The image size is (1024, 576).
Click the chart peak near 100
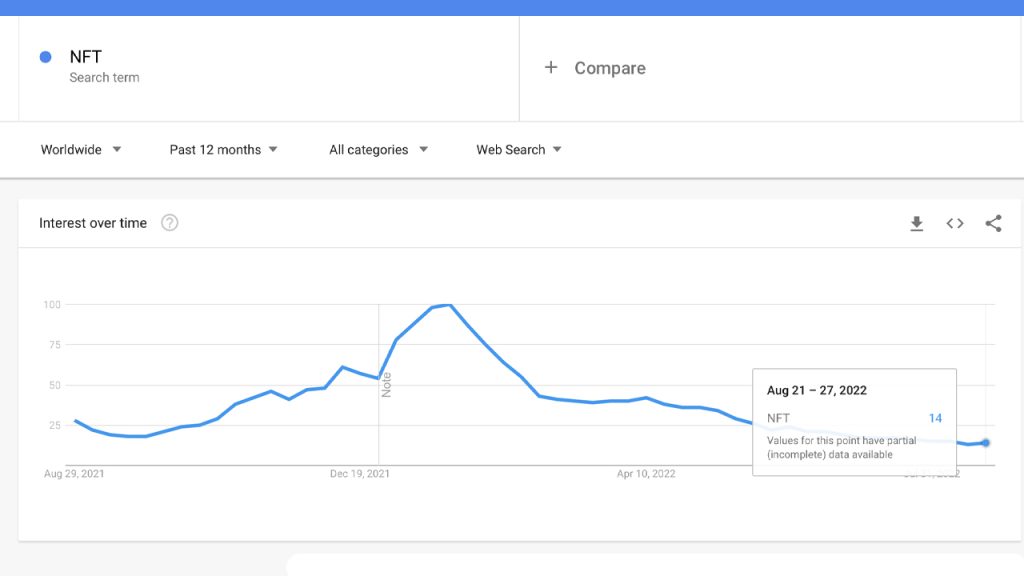pyautogui.click(x=450, y=305)
